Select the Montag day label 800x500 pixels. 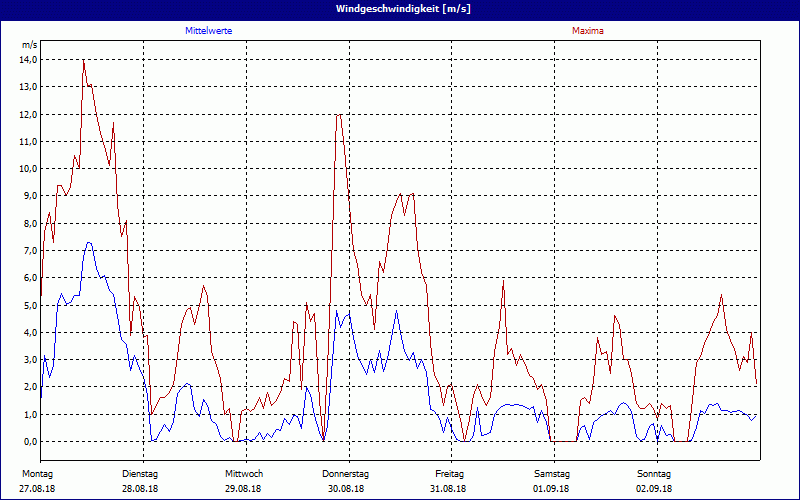[x=36, y=473]
